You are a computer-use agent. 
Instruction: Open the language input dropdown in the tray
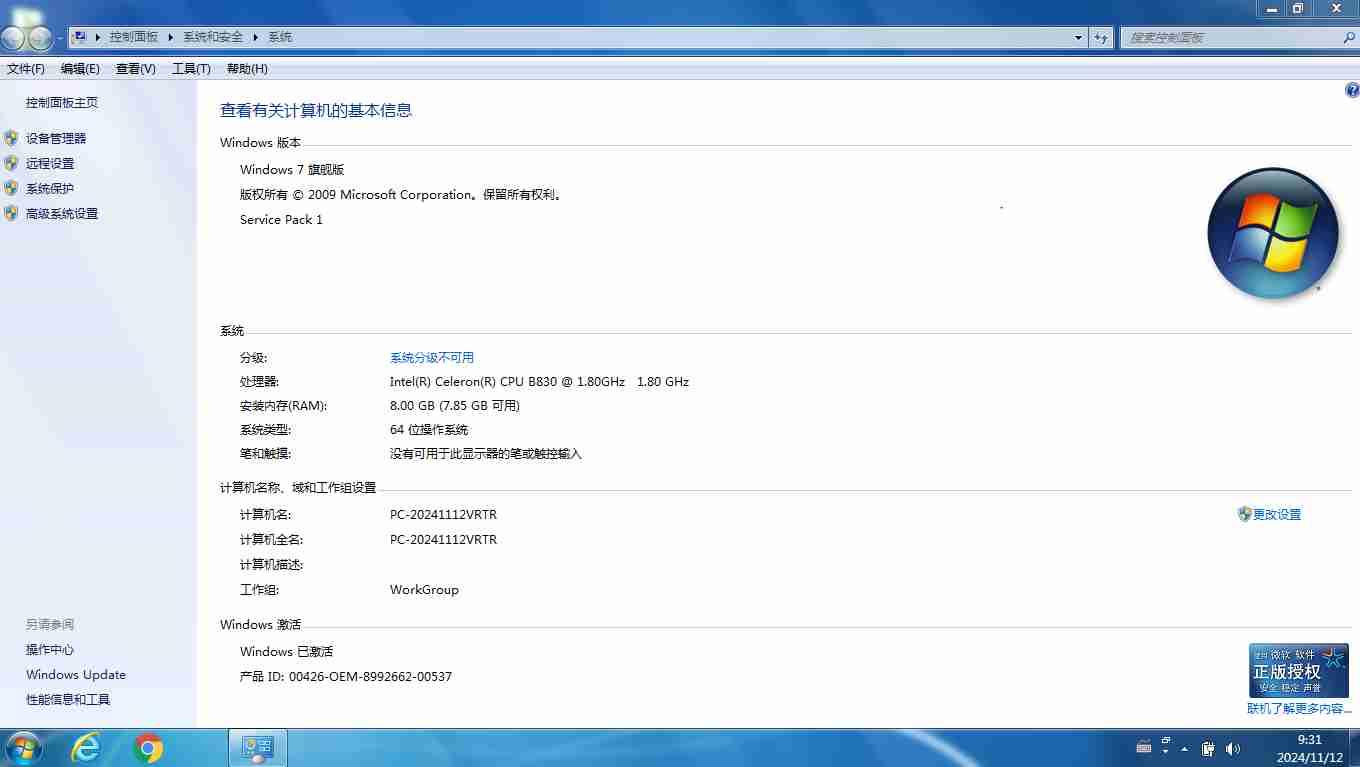pyautogui.click(x=1165, y=748)
